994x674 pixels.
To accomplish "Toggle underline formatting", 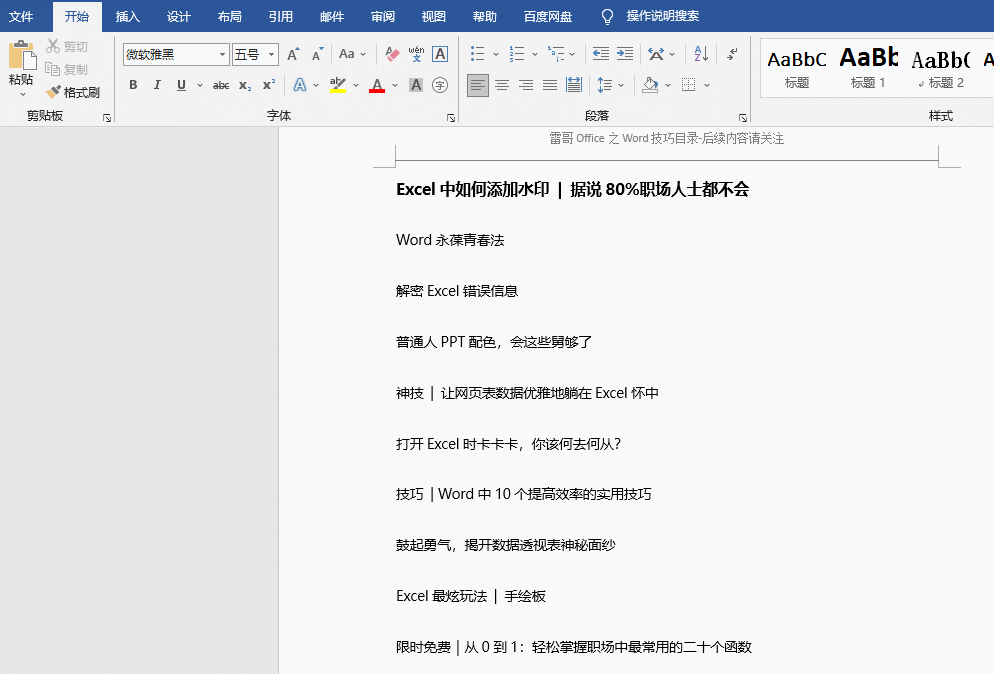I will click(181, 85).
